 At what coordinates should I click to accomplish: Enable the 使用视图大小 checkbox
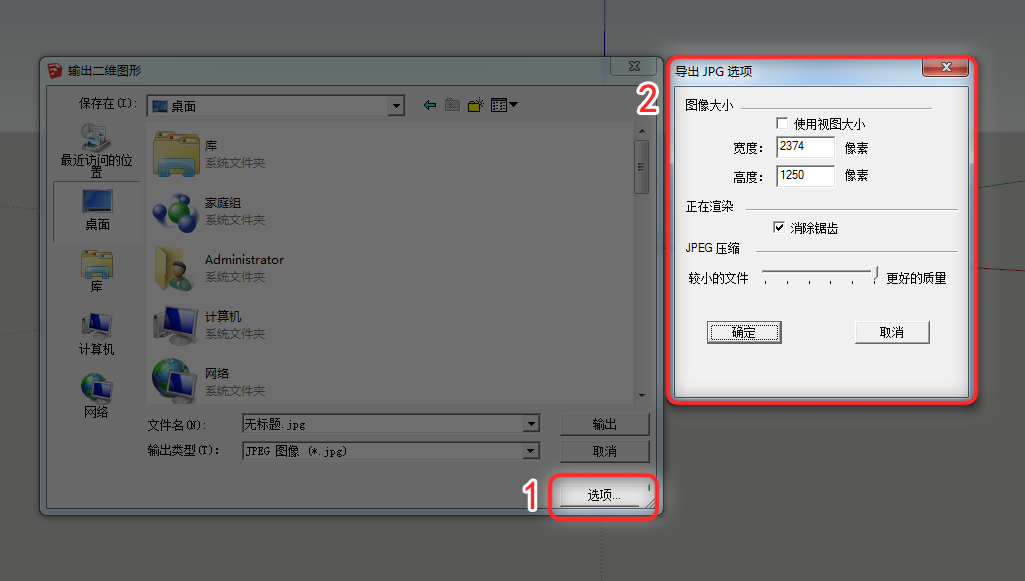(x=782, y=123)
